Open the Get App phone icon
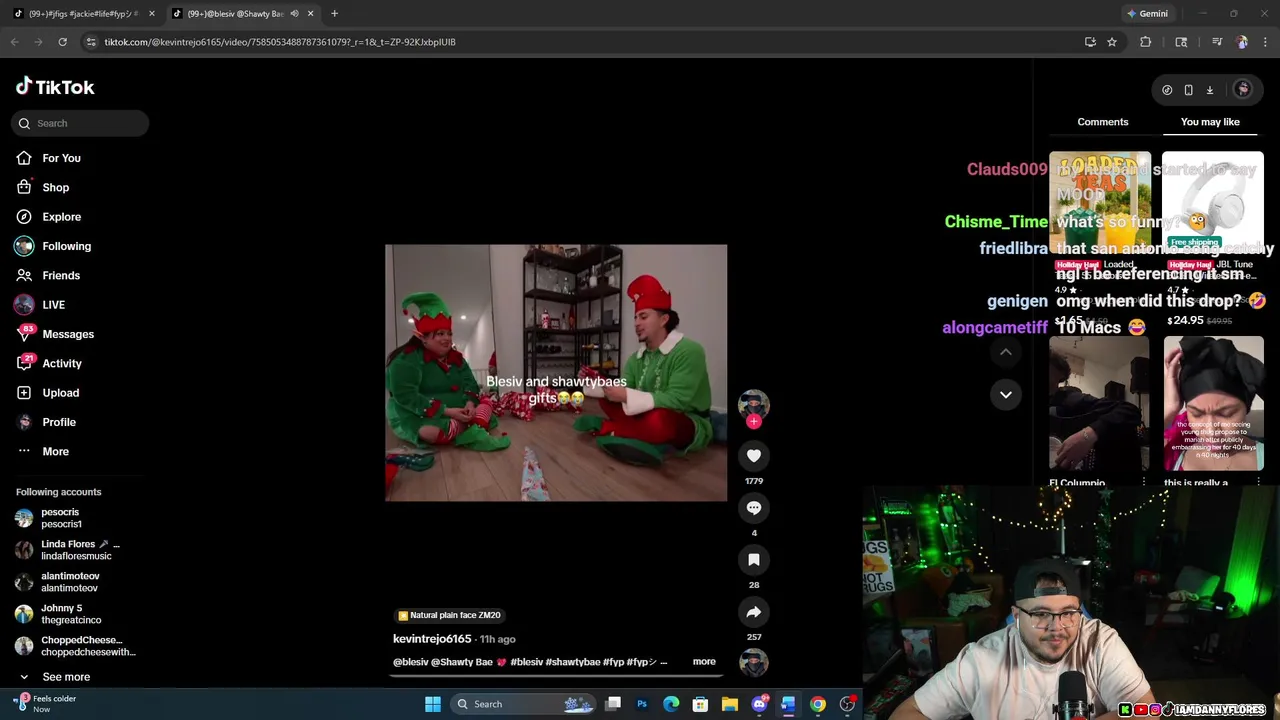This screenshot has width=1280, height=720. [x=1188, y=90]
